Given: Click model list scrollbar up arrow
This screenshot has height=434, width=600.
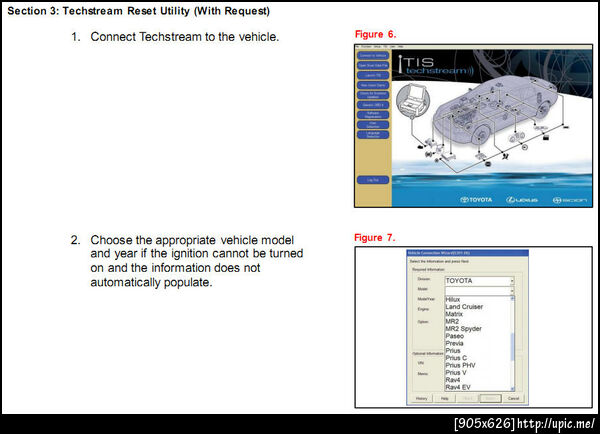Looking at the screenshot, I should click(512, 298).
